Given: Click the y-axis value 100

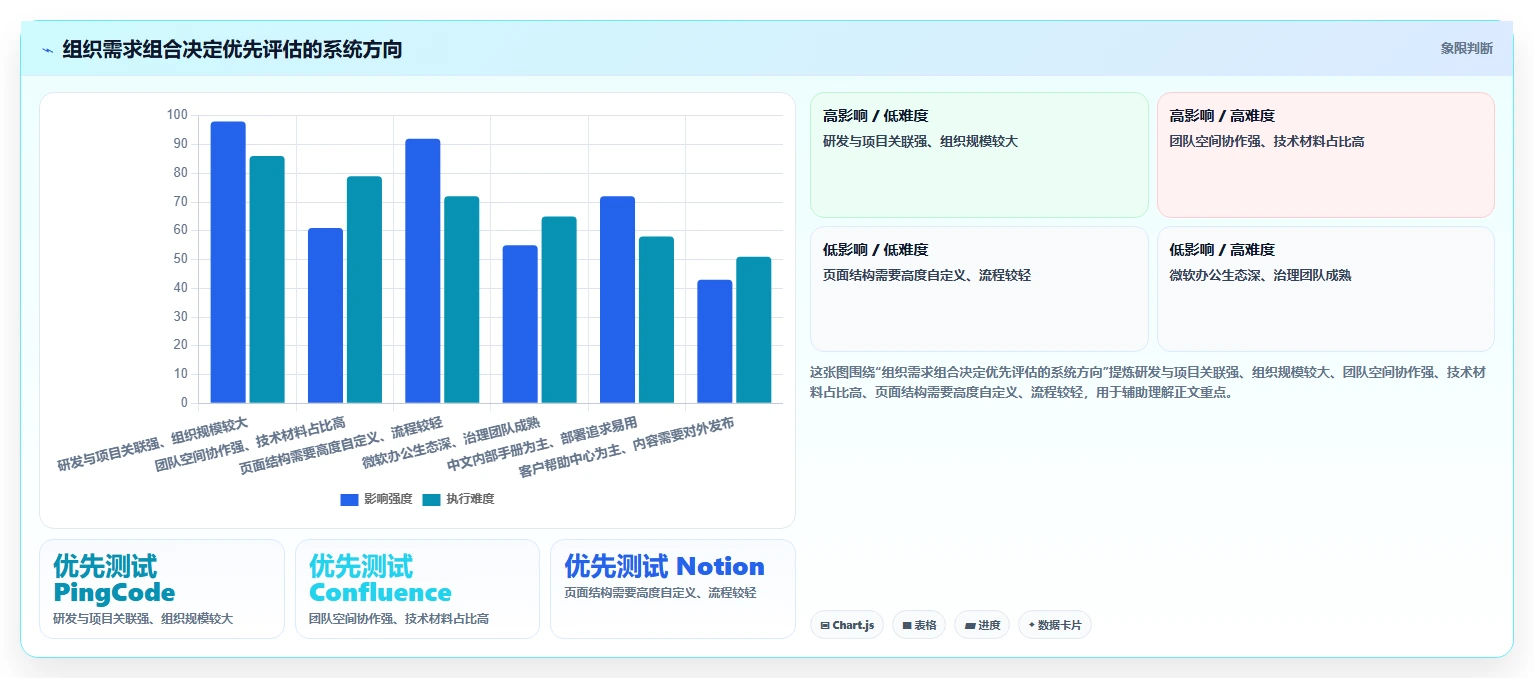Looking at the screenshot, I should click(x=177, y=115).
